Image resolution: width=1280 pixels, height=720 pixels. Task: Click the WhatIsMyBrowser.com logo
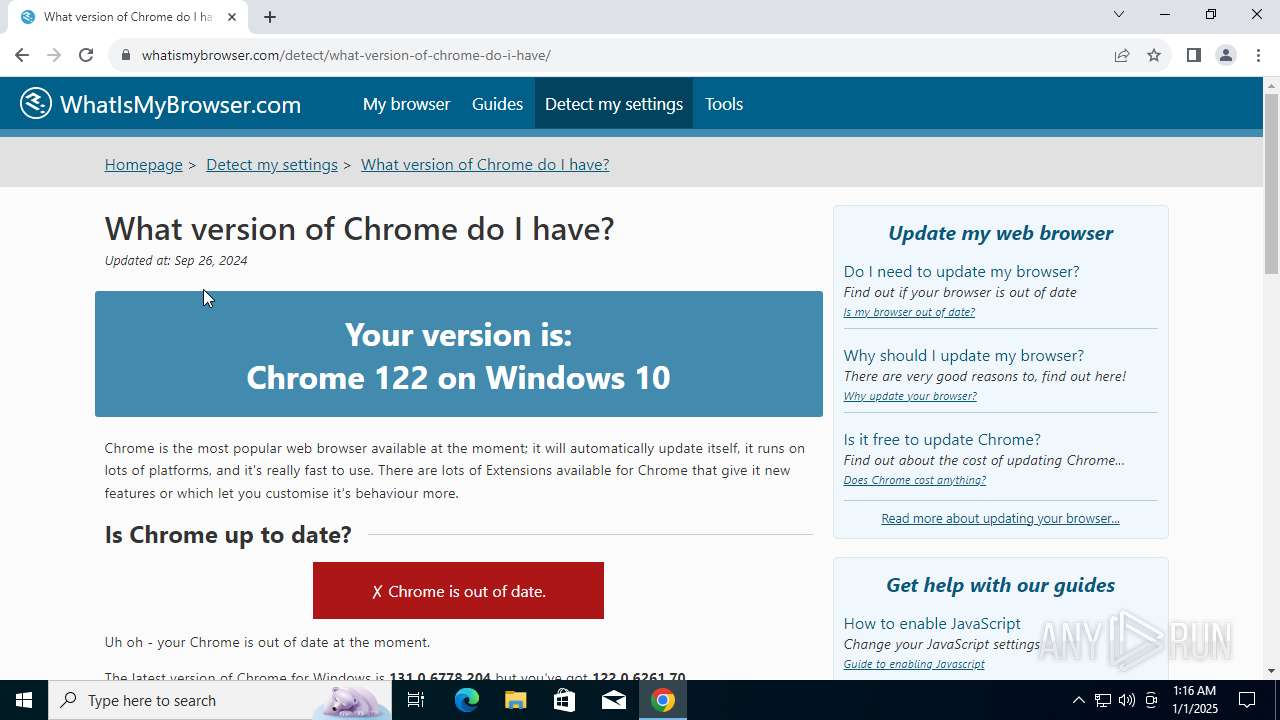pyautogui.click(x=160, y=104)
